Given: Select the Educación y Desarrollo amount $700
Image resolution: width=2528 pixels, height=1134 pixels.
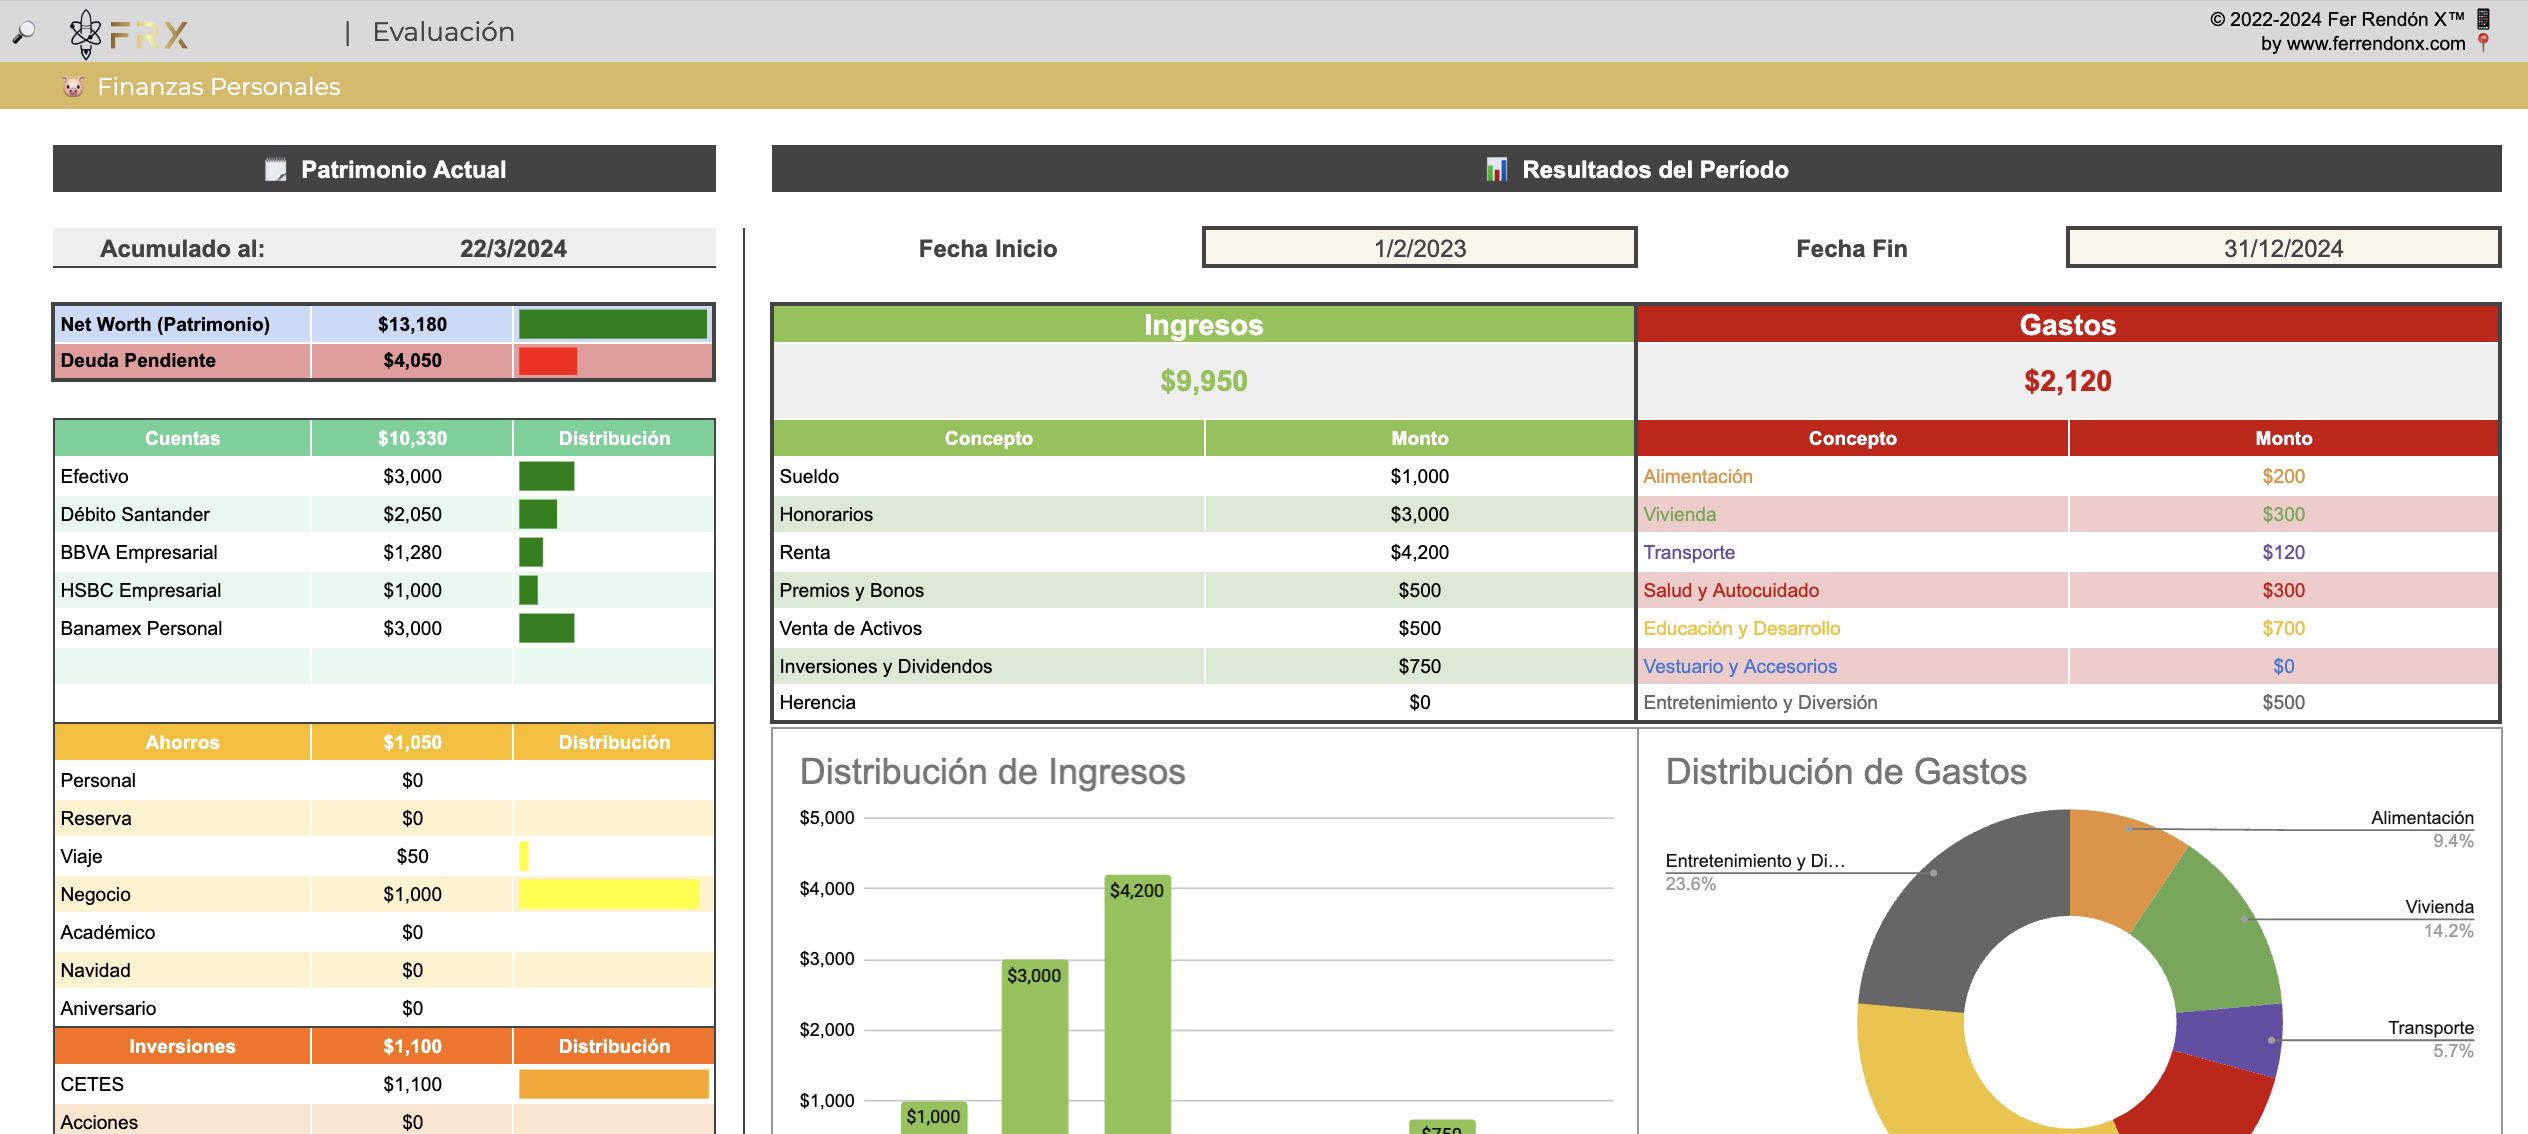Looking at the screenshot, I should (2283, 628).
